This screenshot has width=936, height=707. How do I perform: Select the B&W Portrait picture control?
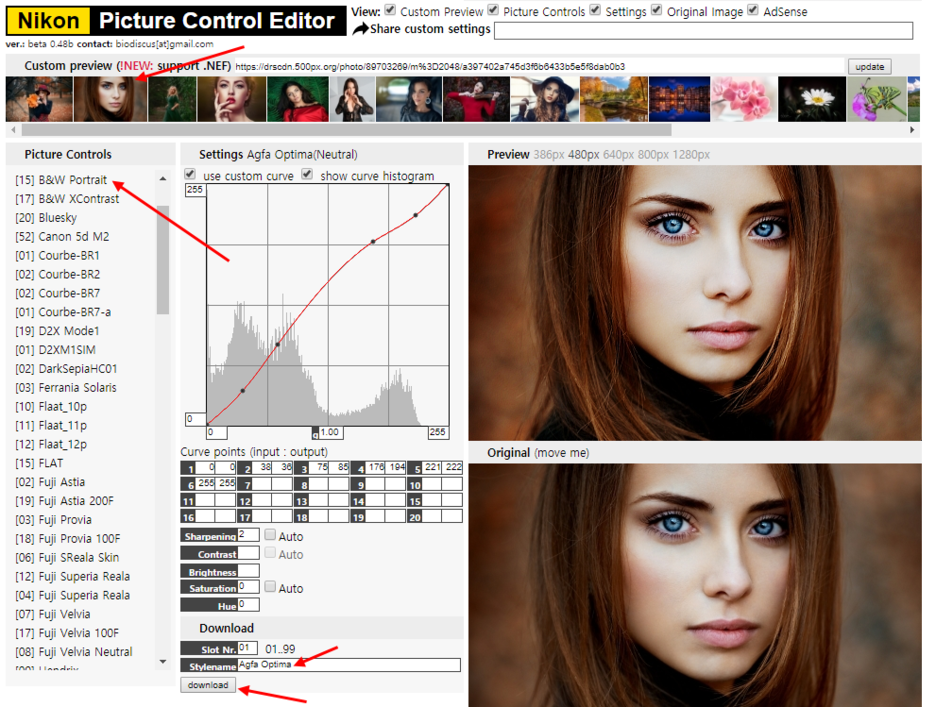[61, 180]
